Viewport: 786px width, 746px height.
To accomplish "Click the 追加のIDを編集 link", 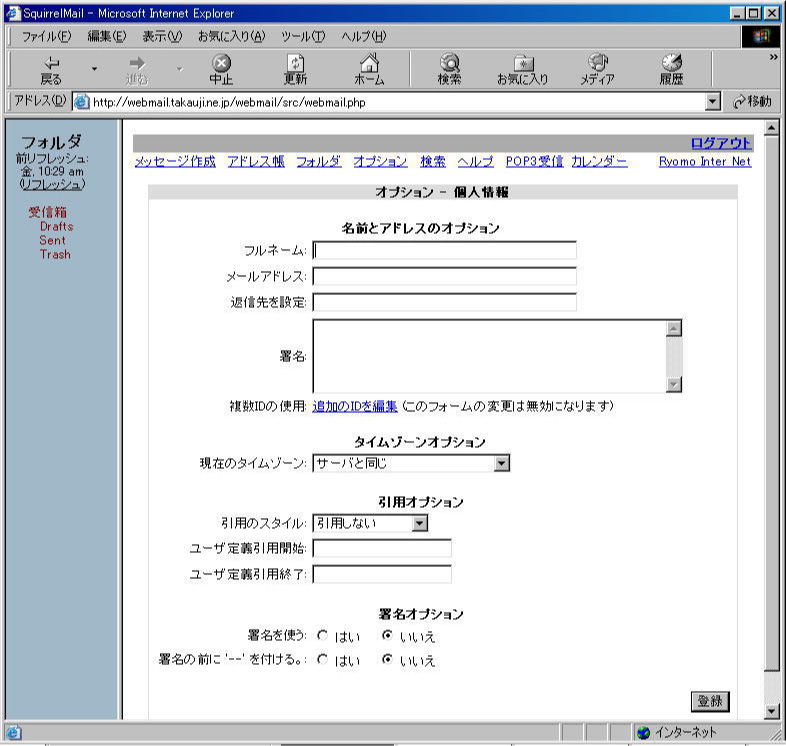I will click(355, 406).
